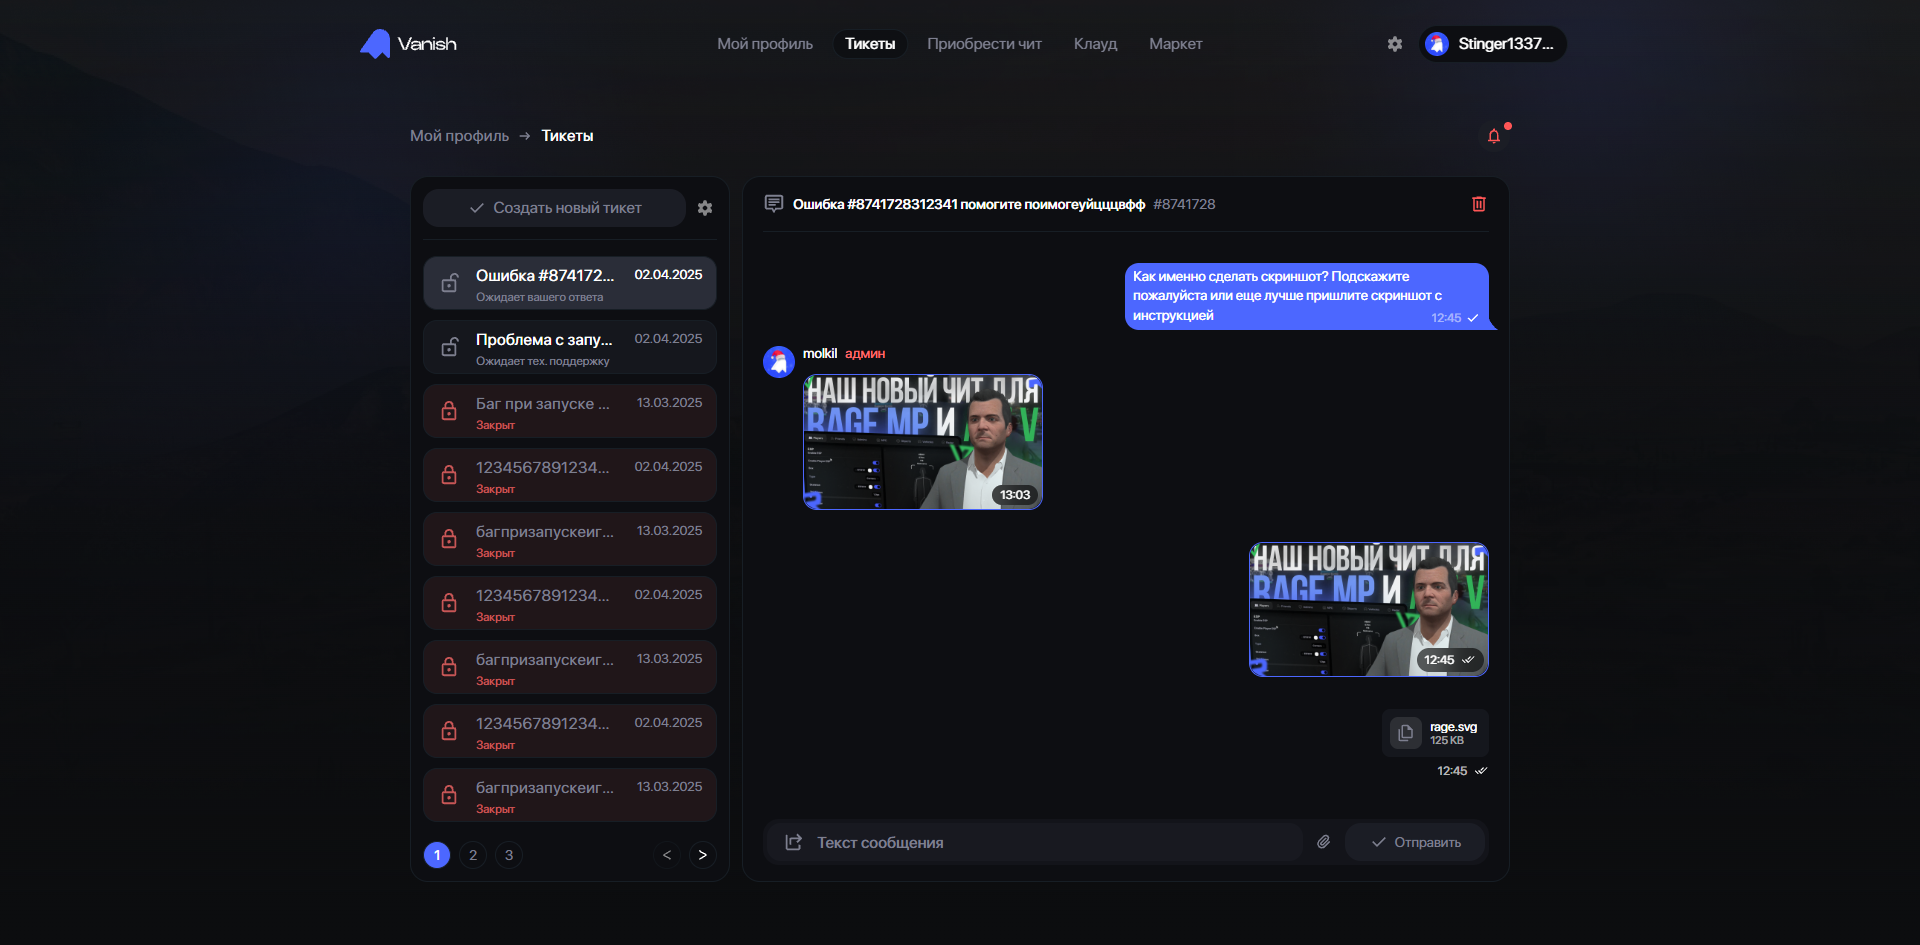The image size is (1920, 945).
Task: Open Stinger1337 user profile menu
Action: pos(1493,44)
